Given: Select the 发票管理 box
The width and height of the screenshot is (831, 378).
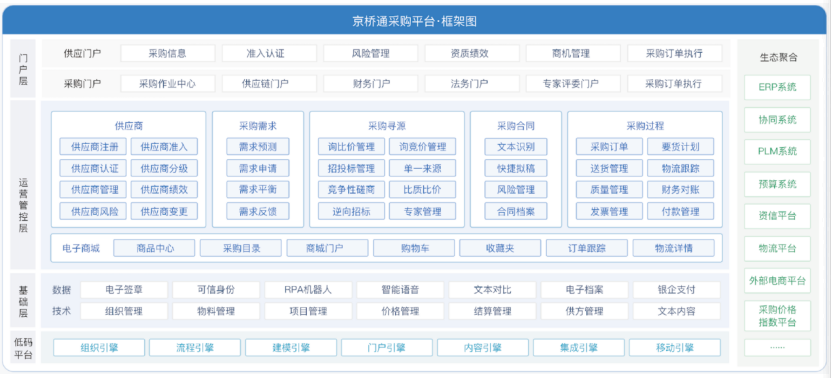Looking at the screenshot, I should [609, 211].
